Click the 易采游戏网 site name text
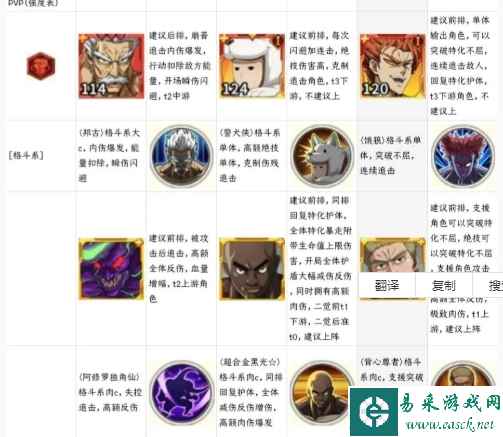Image resolution: width=503 pixels, height=437 pixels. (450, 402)
